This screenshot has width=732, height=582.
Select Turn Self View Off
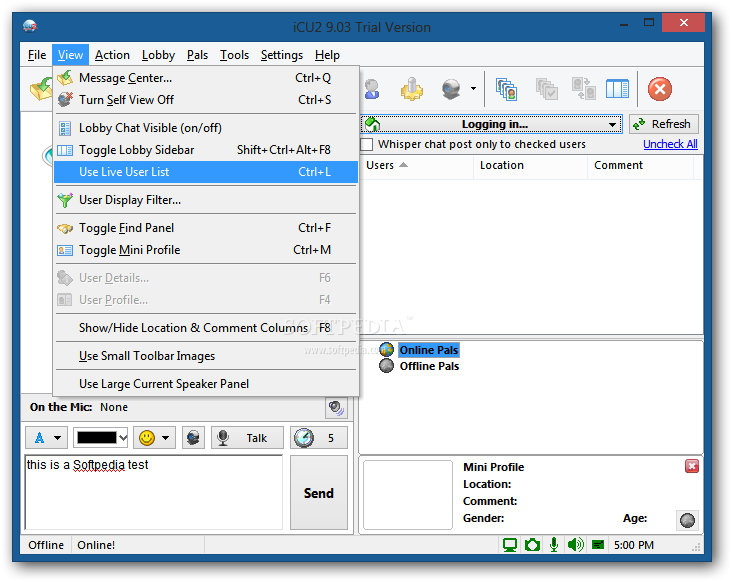coord(206,100)
